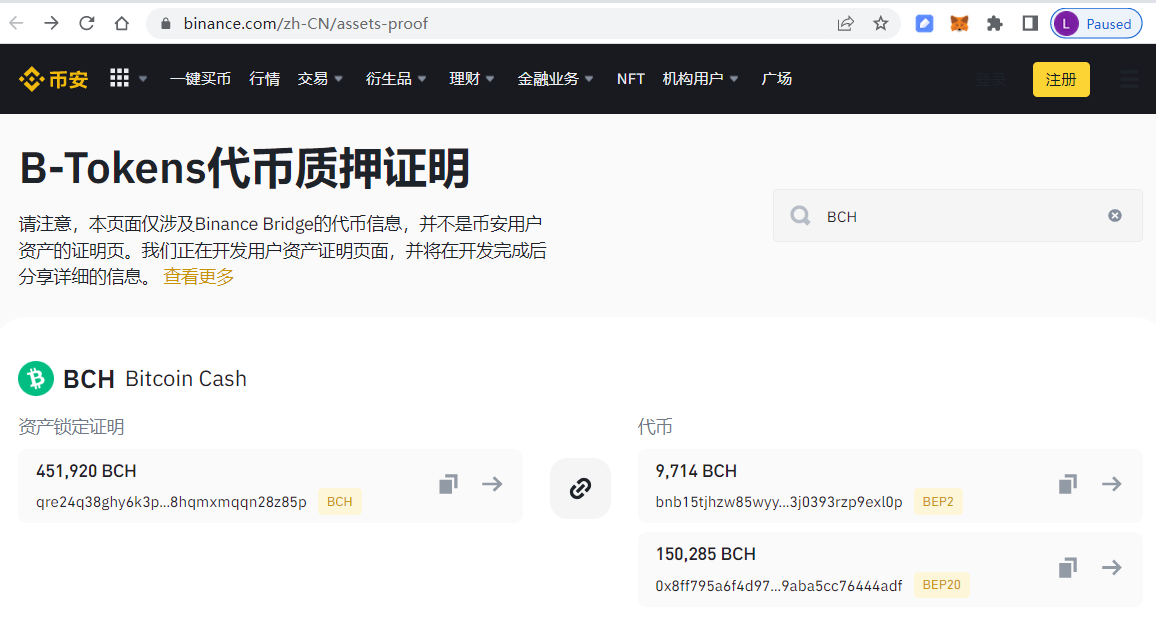
Task: Go forward in the browser
Action: (x=51, y=24)
